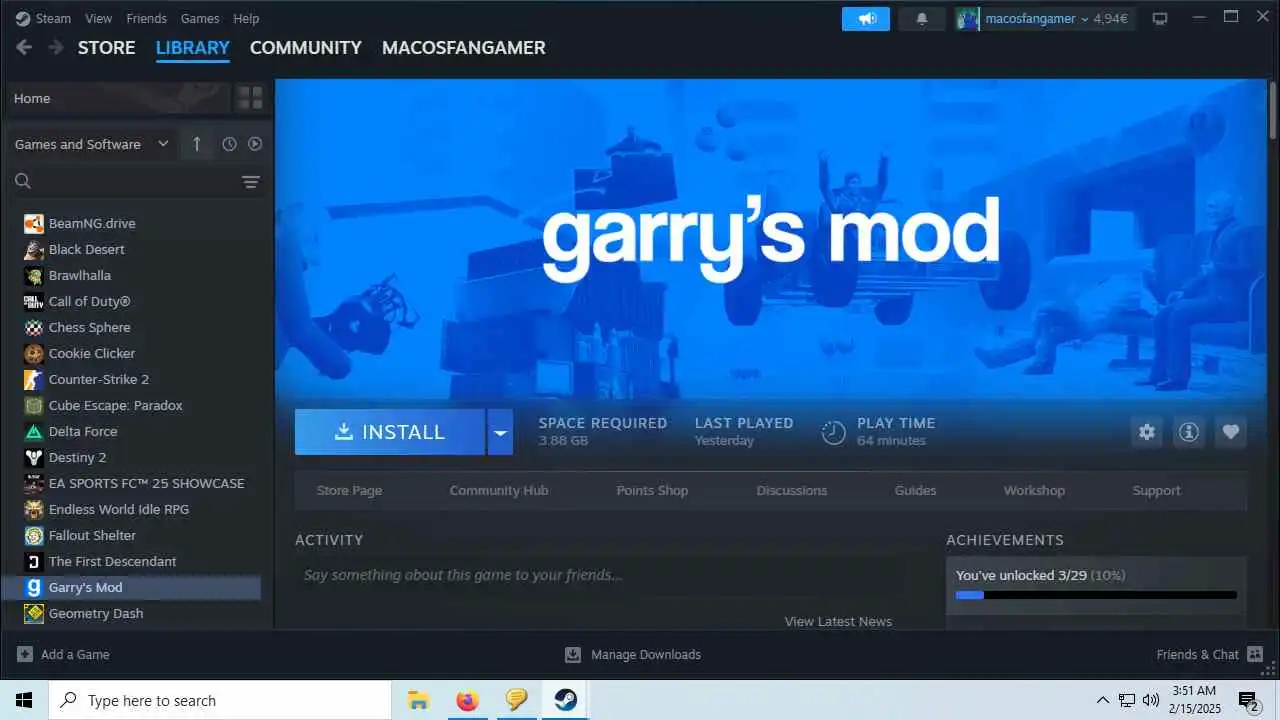This screenshot has height=720, width=1280.
Task: Open the Games menu
Action: coord(200,18)
